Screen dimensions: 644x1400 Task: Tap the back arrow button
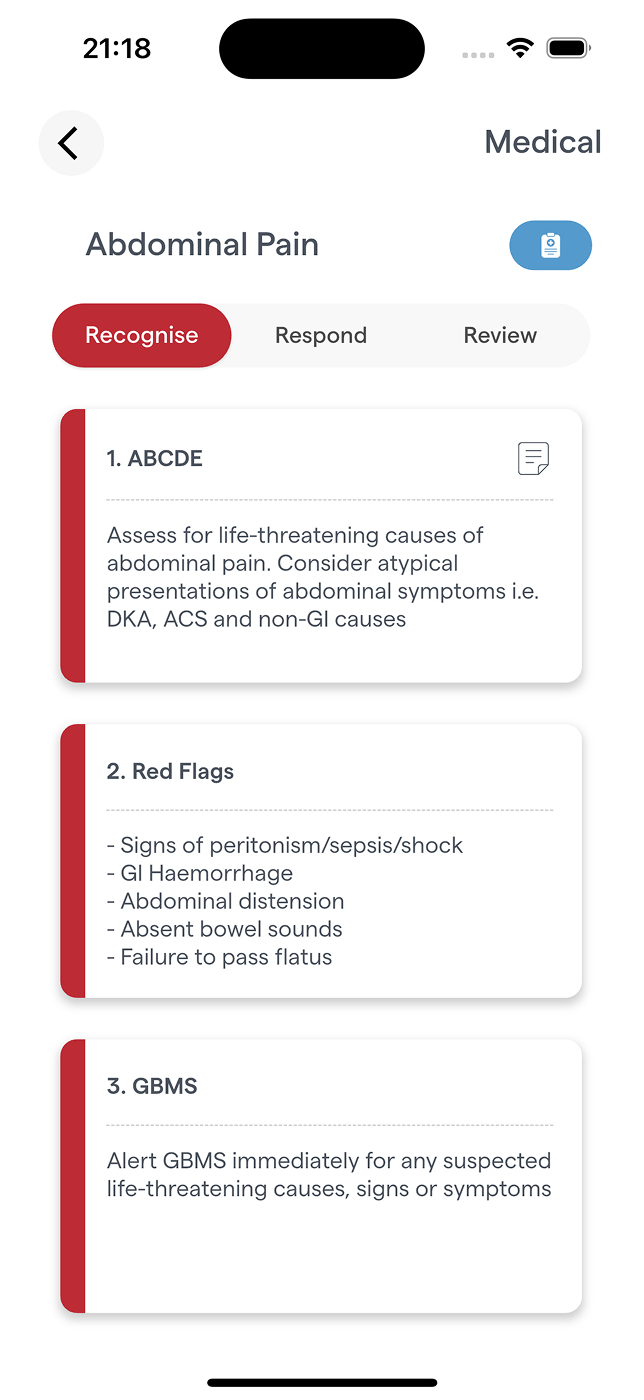pyautogui.click(x=70, y=143)
